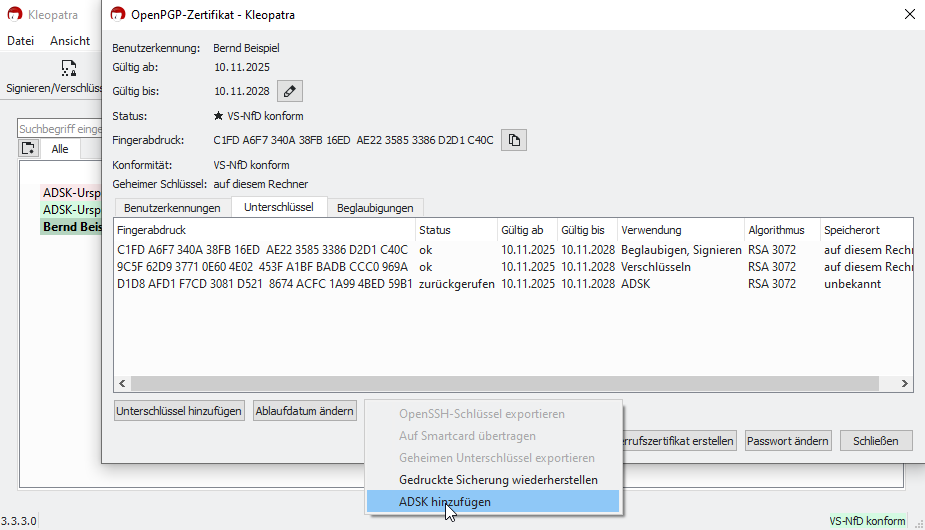The image size is (925, 530).
Task: Click the Passwort ändern button
Action: point(788,441)
